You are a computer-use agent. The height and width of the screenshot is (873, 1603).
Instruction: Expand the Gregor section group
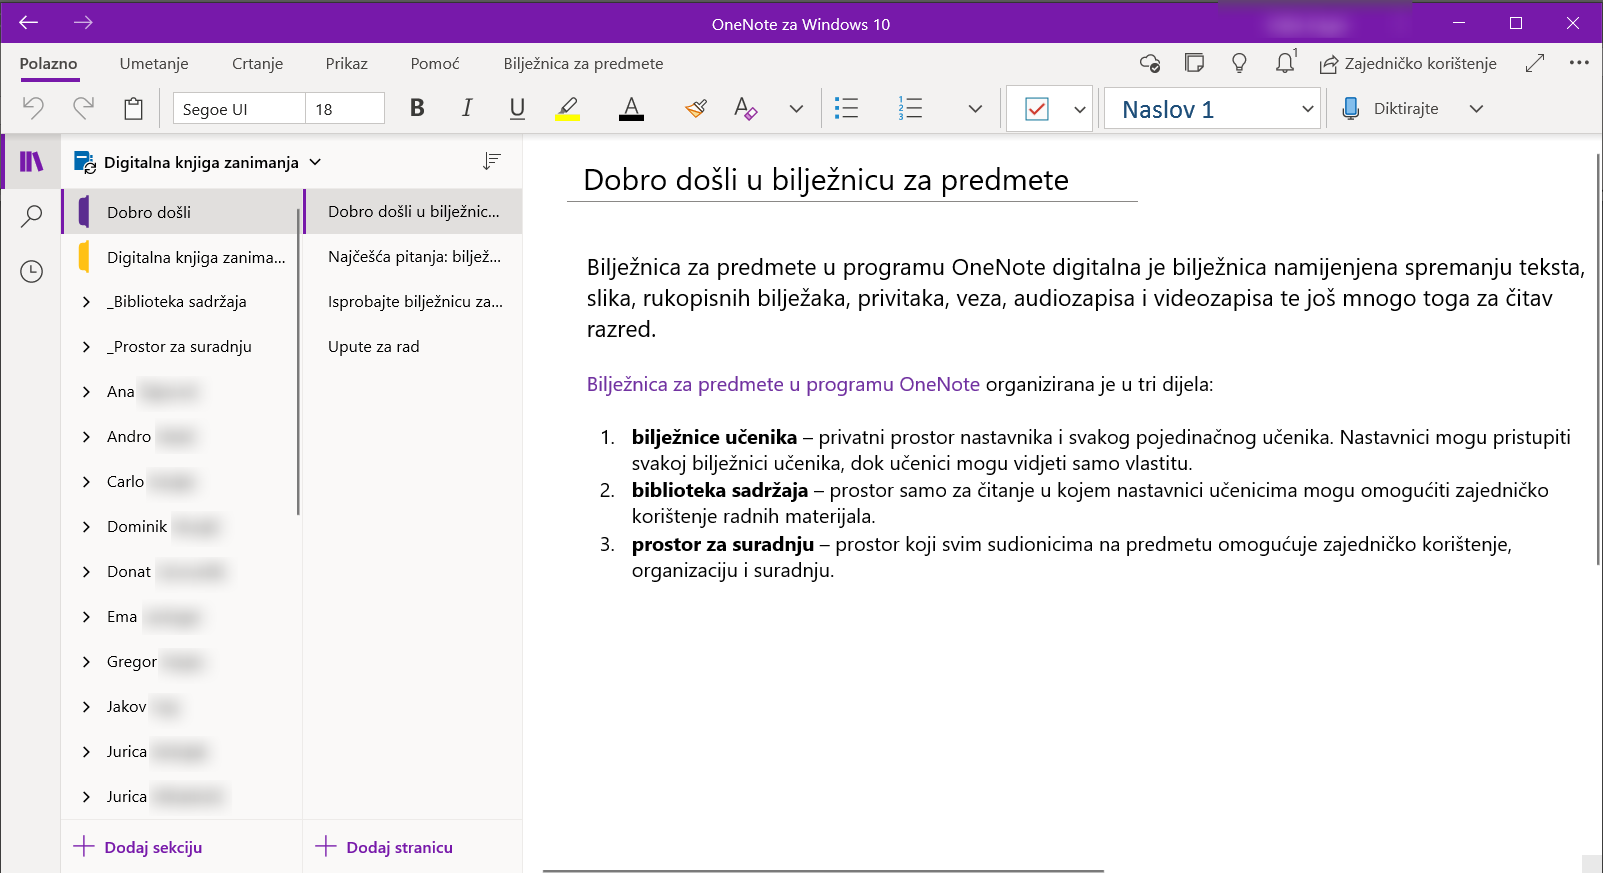[x=86, y=662]
